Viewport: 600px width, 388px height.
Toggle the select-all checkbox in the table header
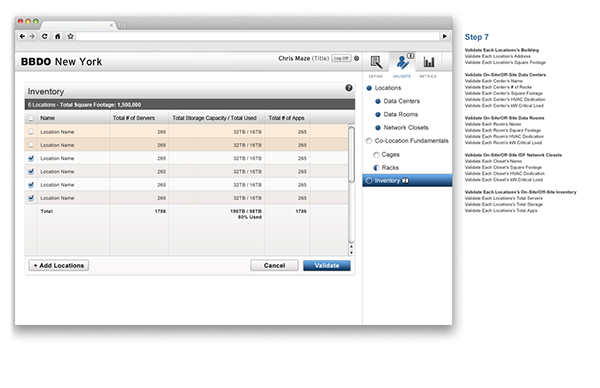31,118
